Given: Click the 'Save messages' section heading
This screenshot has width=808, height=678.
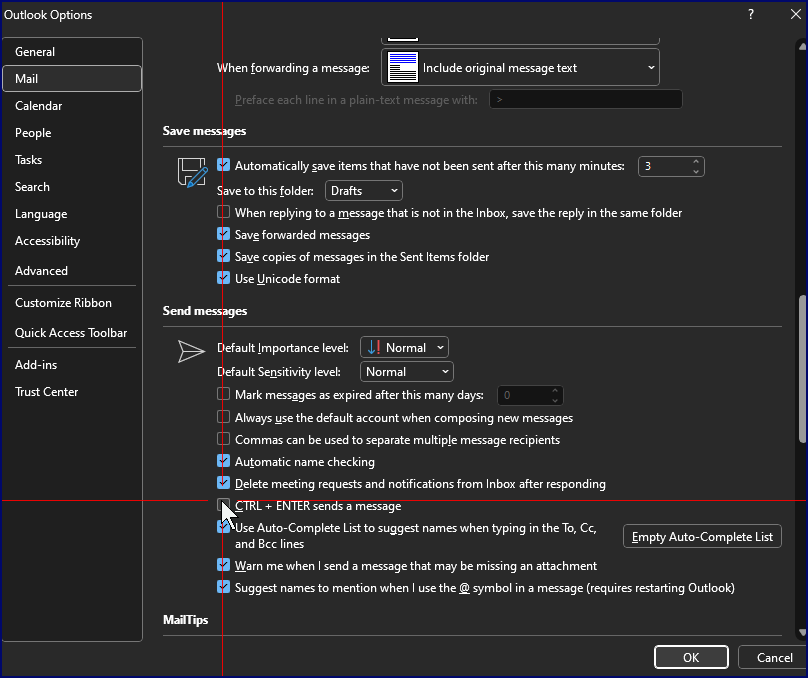Looking at the screenshot, I should pyautogui.click(x=205, y=131).
